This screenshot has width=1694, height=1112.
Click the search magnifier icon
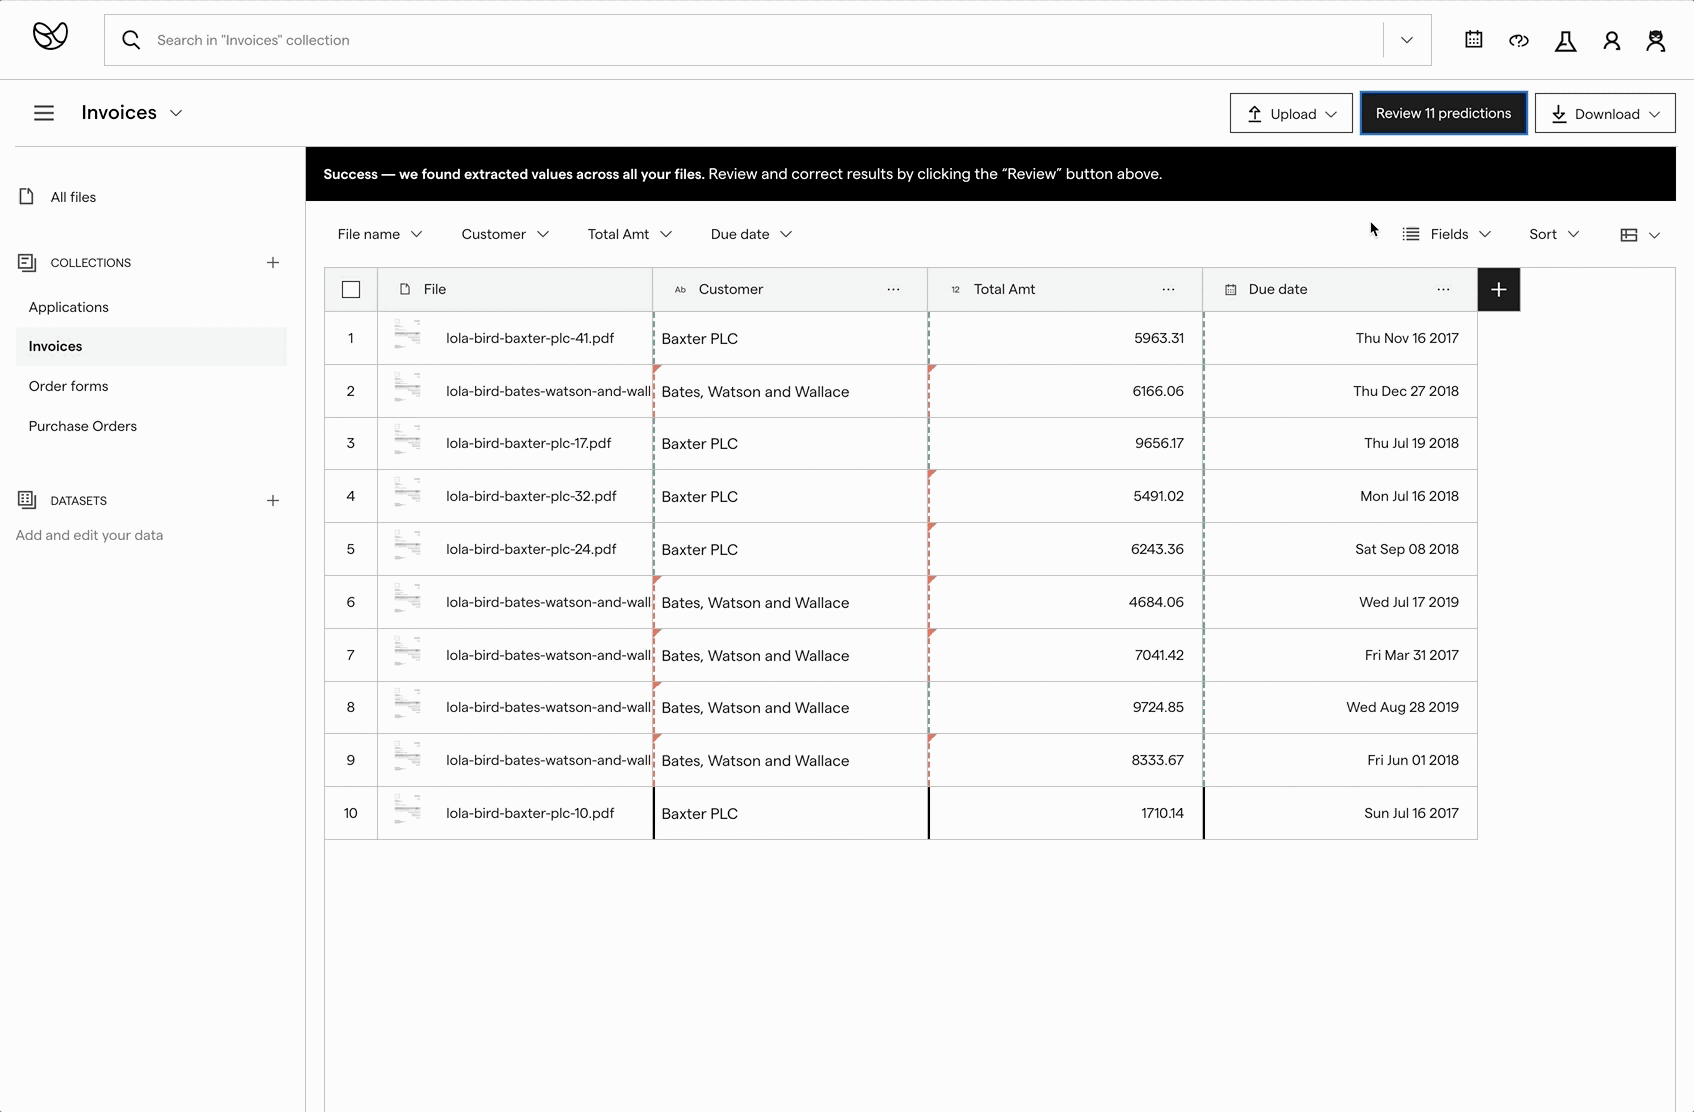coord(131,40)
